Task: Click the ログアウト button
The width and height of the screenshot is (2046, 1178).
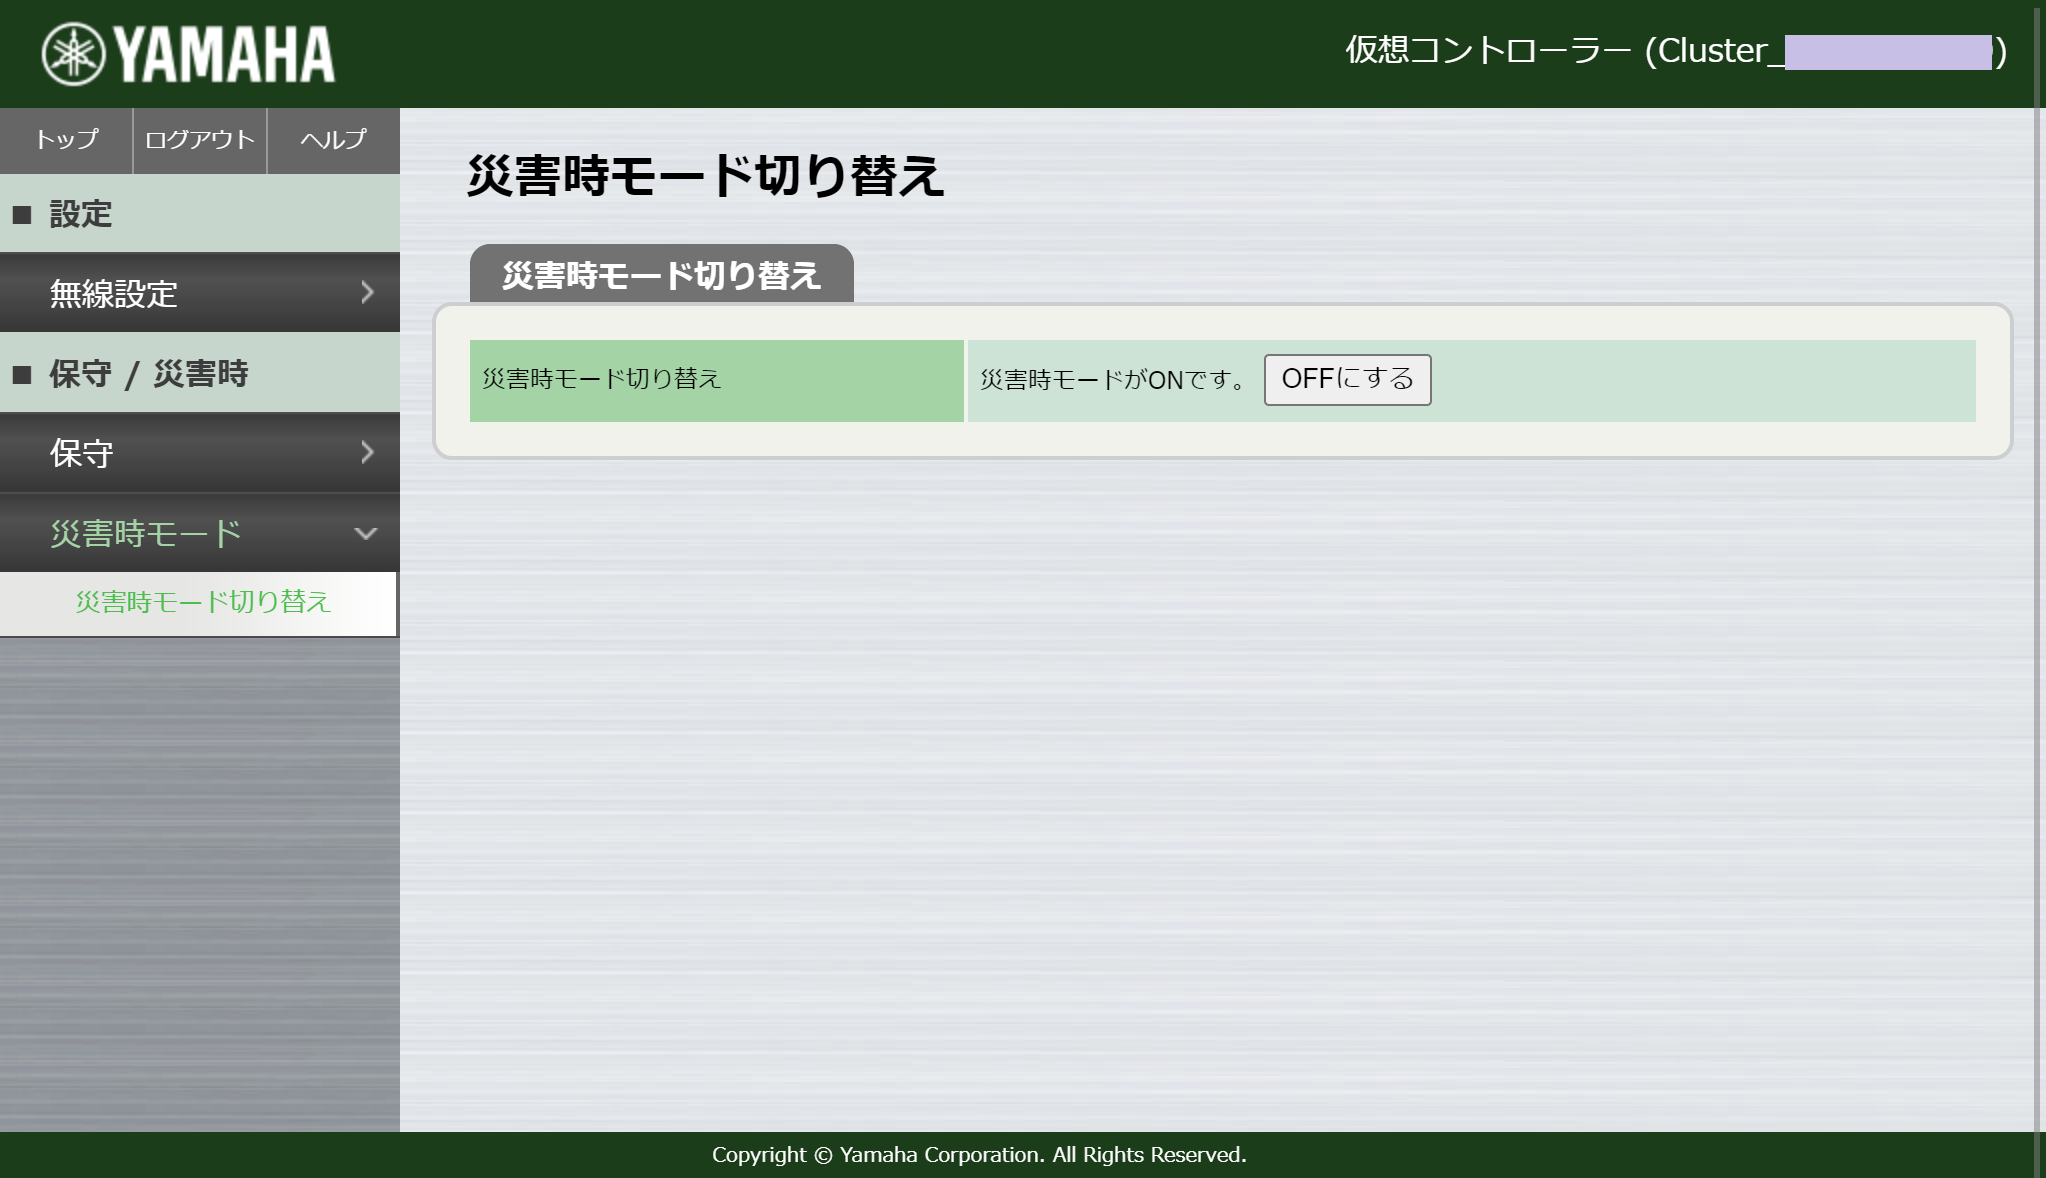Action: 199,140
